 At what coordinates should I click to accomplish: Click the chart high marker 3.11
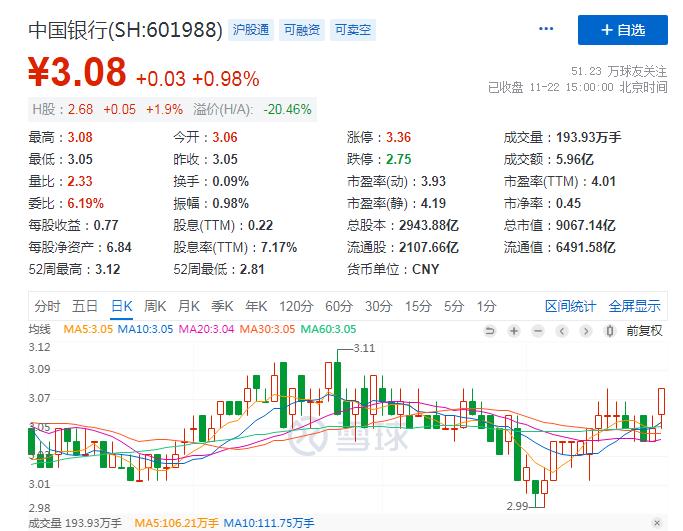(364, 348)
